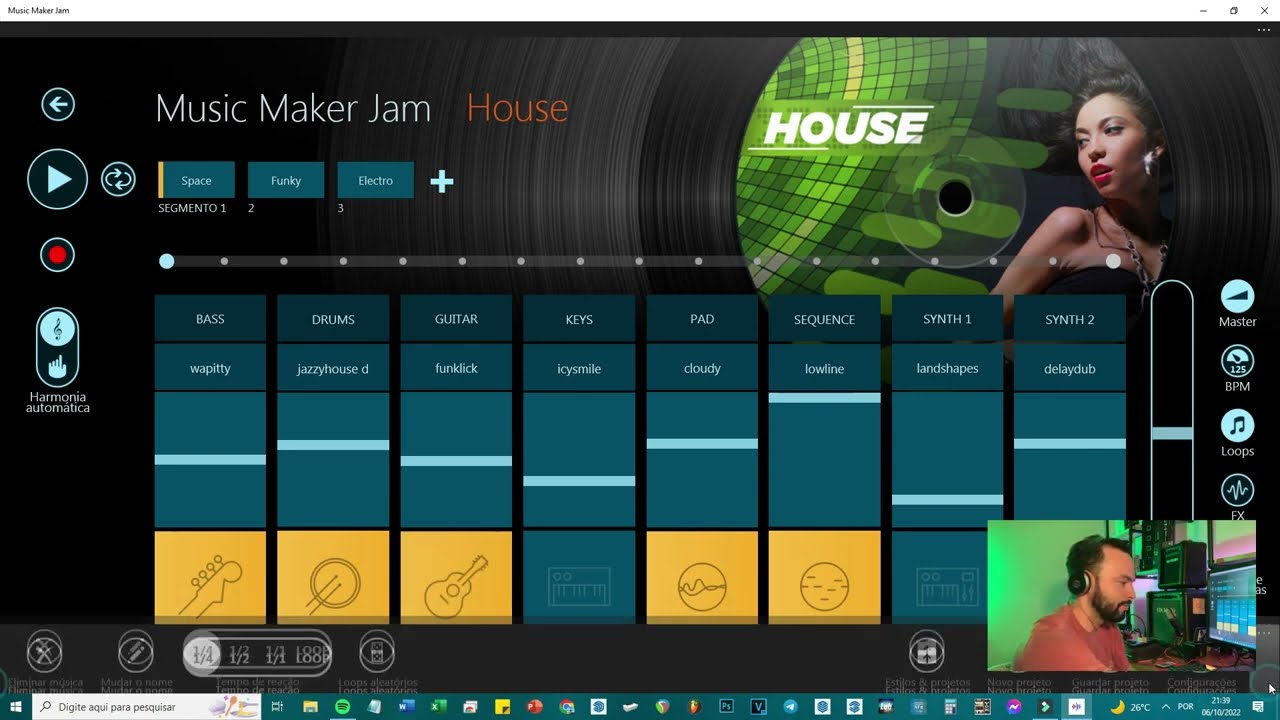This screenshot has width=1280, height=720.
Task: Click the Bass track volume slider handle
Action: tap(210, 460)
